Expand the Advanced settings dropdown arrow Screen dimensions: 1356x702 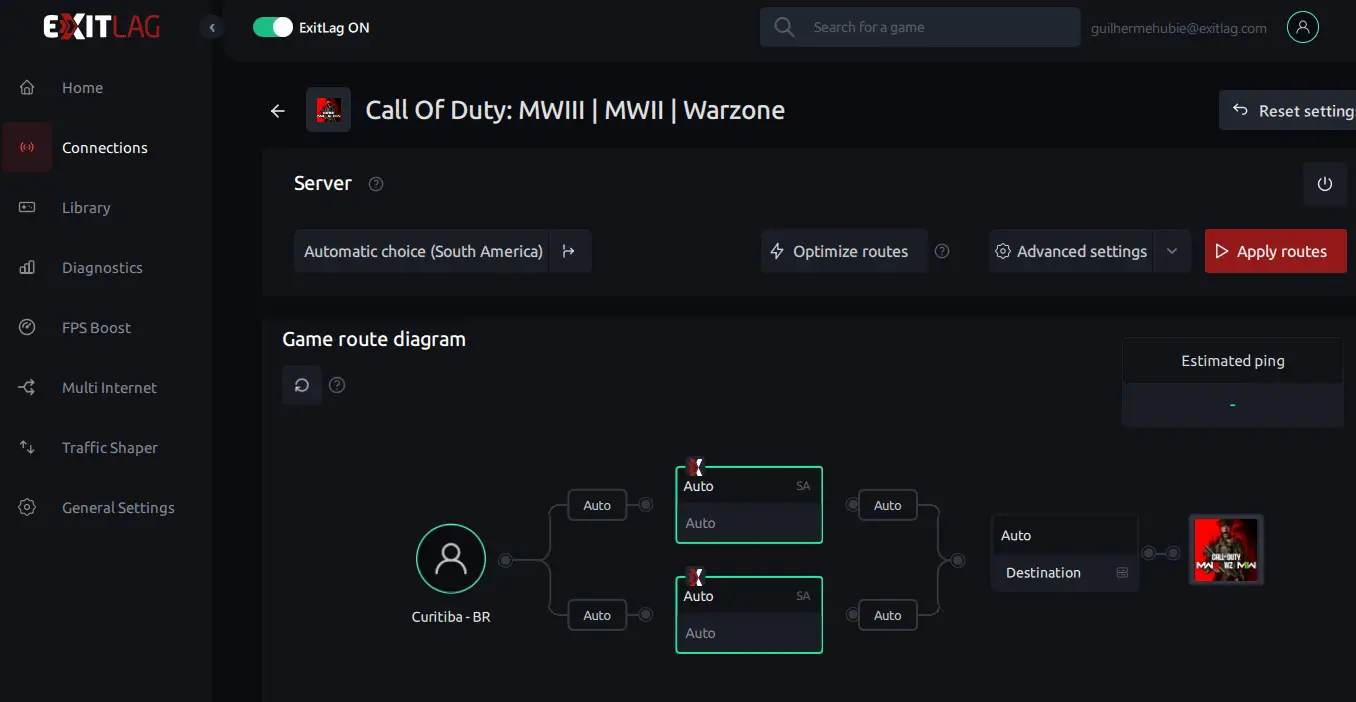tap(1172, 251)
